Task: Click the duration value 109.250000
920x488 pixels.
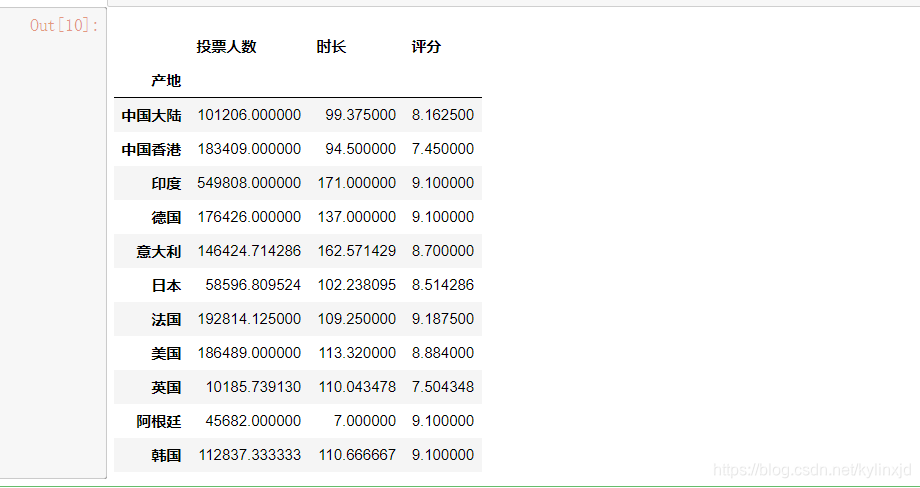Action: coord(357,319)
